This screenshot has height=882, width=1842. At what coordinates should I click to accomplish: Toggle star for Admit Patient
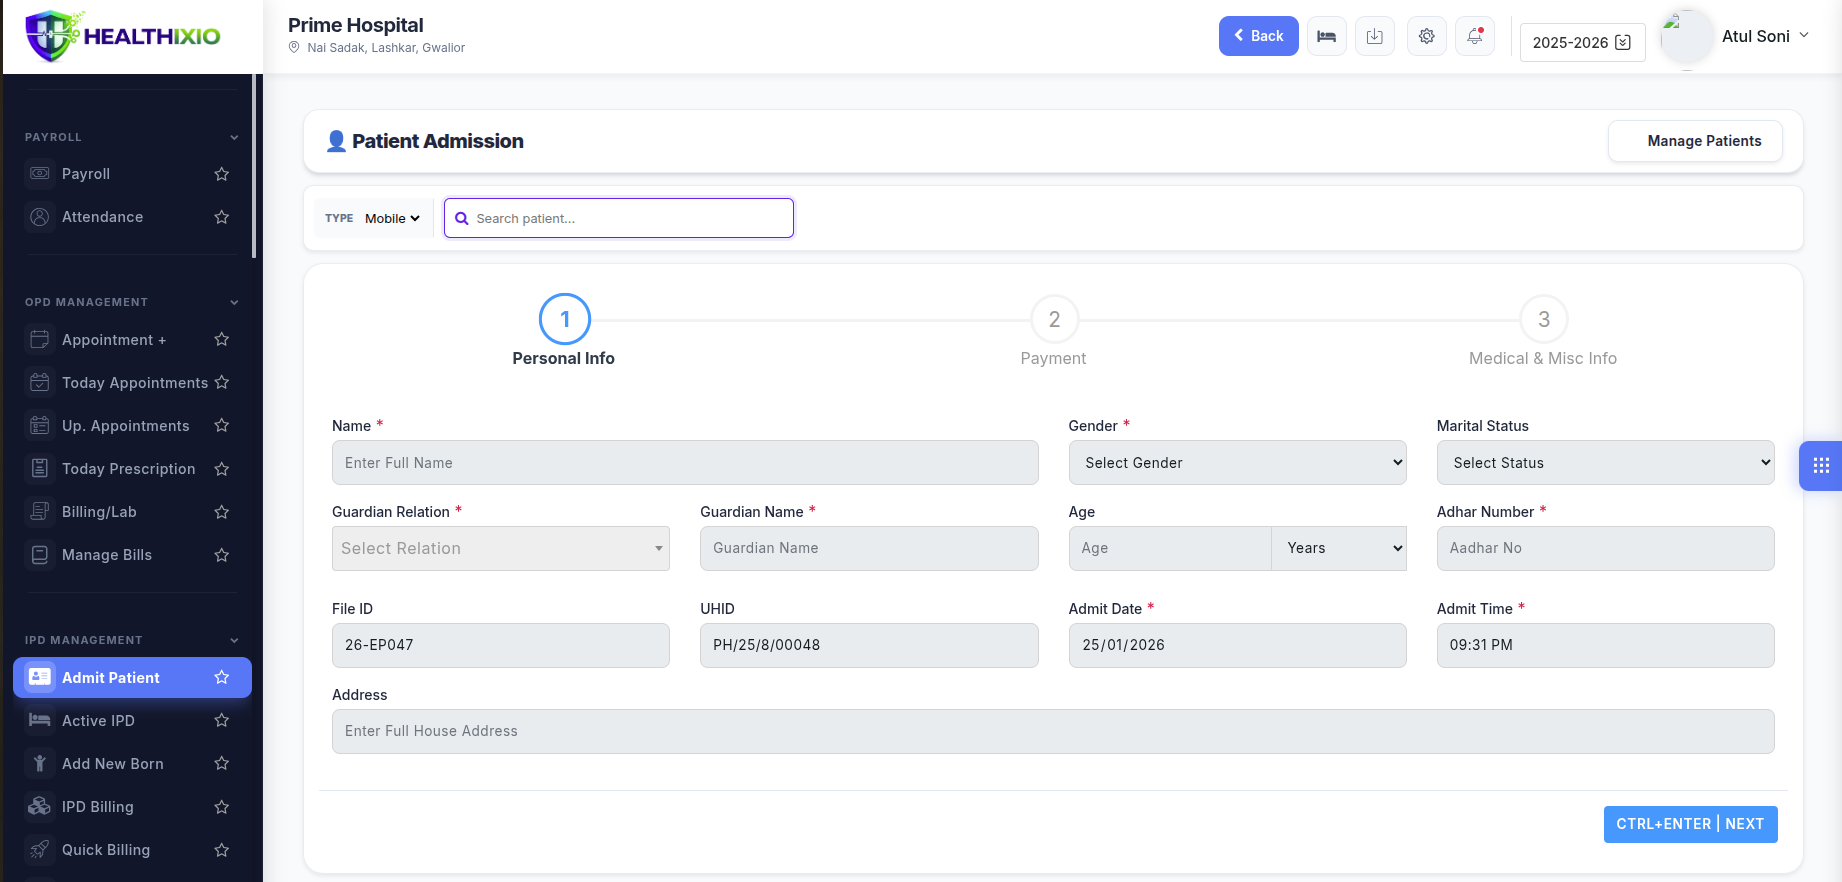click(222, 678)
